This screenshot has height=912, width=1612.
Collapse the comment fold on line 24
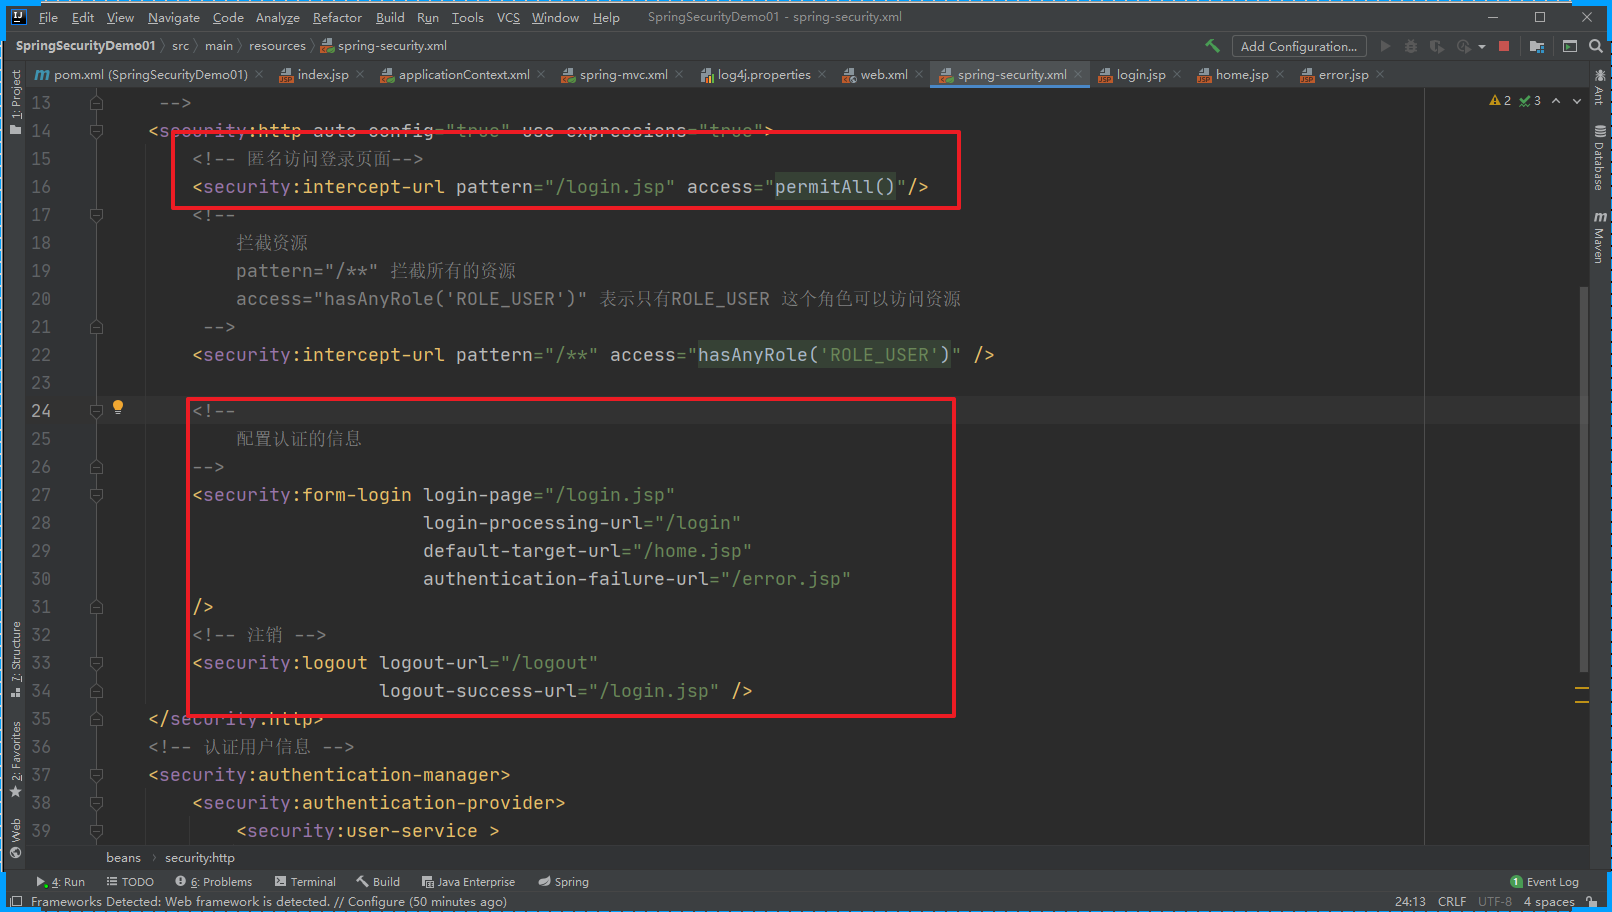point(96,411)
